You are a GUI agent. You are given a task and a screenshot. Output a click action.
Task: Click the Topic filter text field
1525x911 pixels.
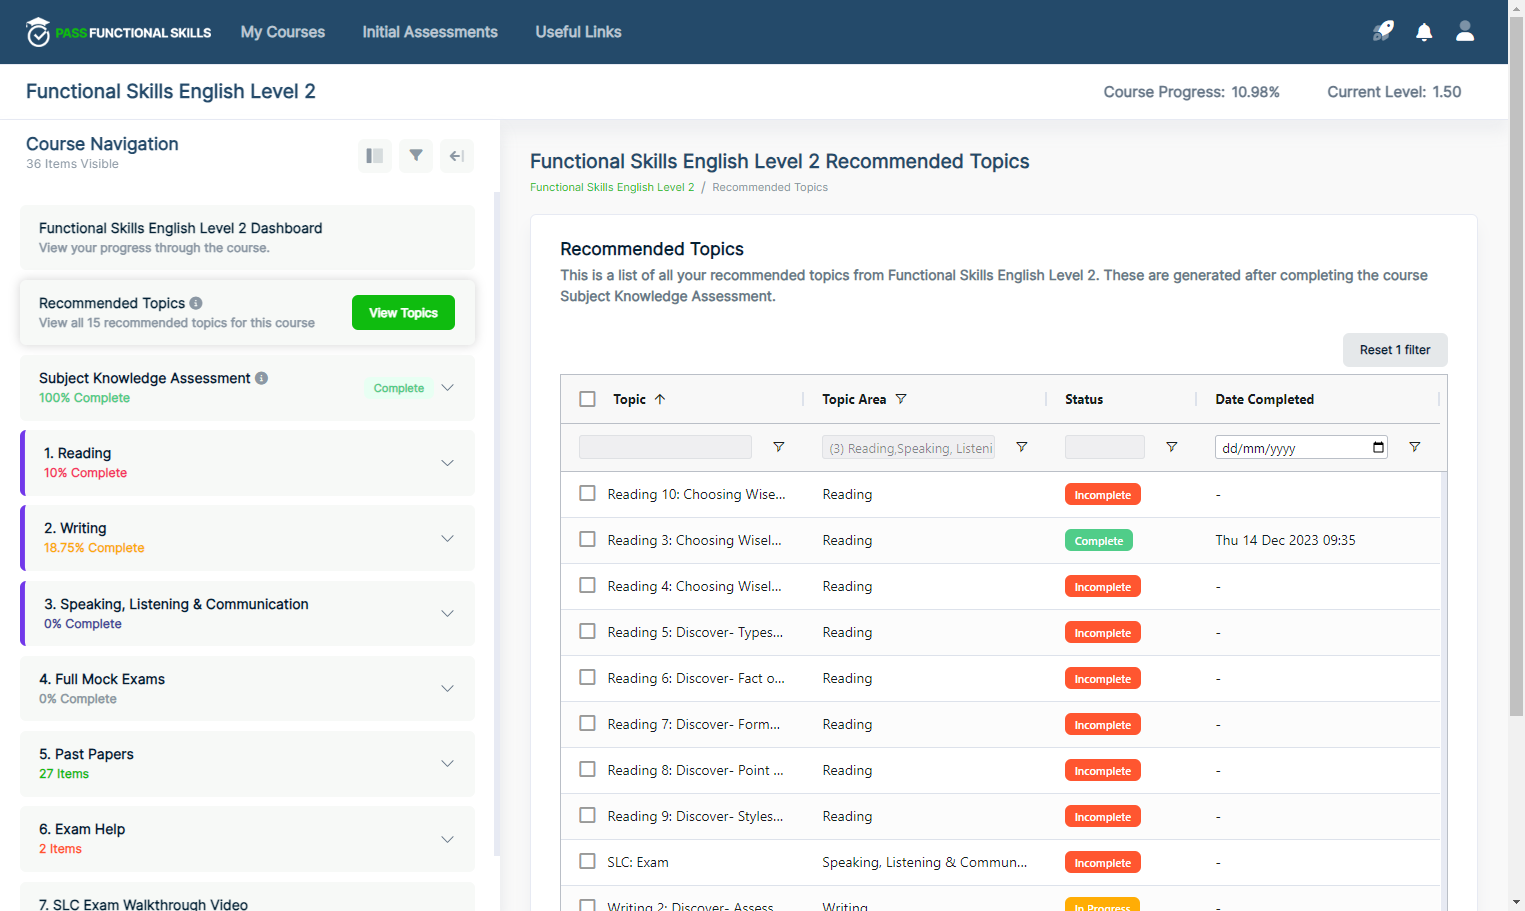665,447
